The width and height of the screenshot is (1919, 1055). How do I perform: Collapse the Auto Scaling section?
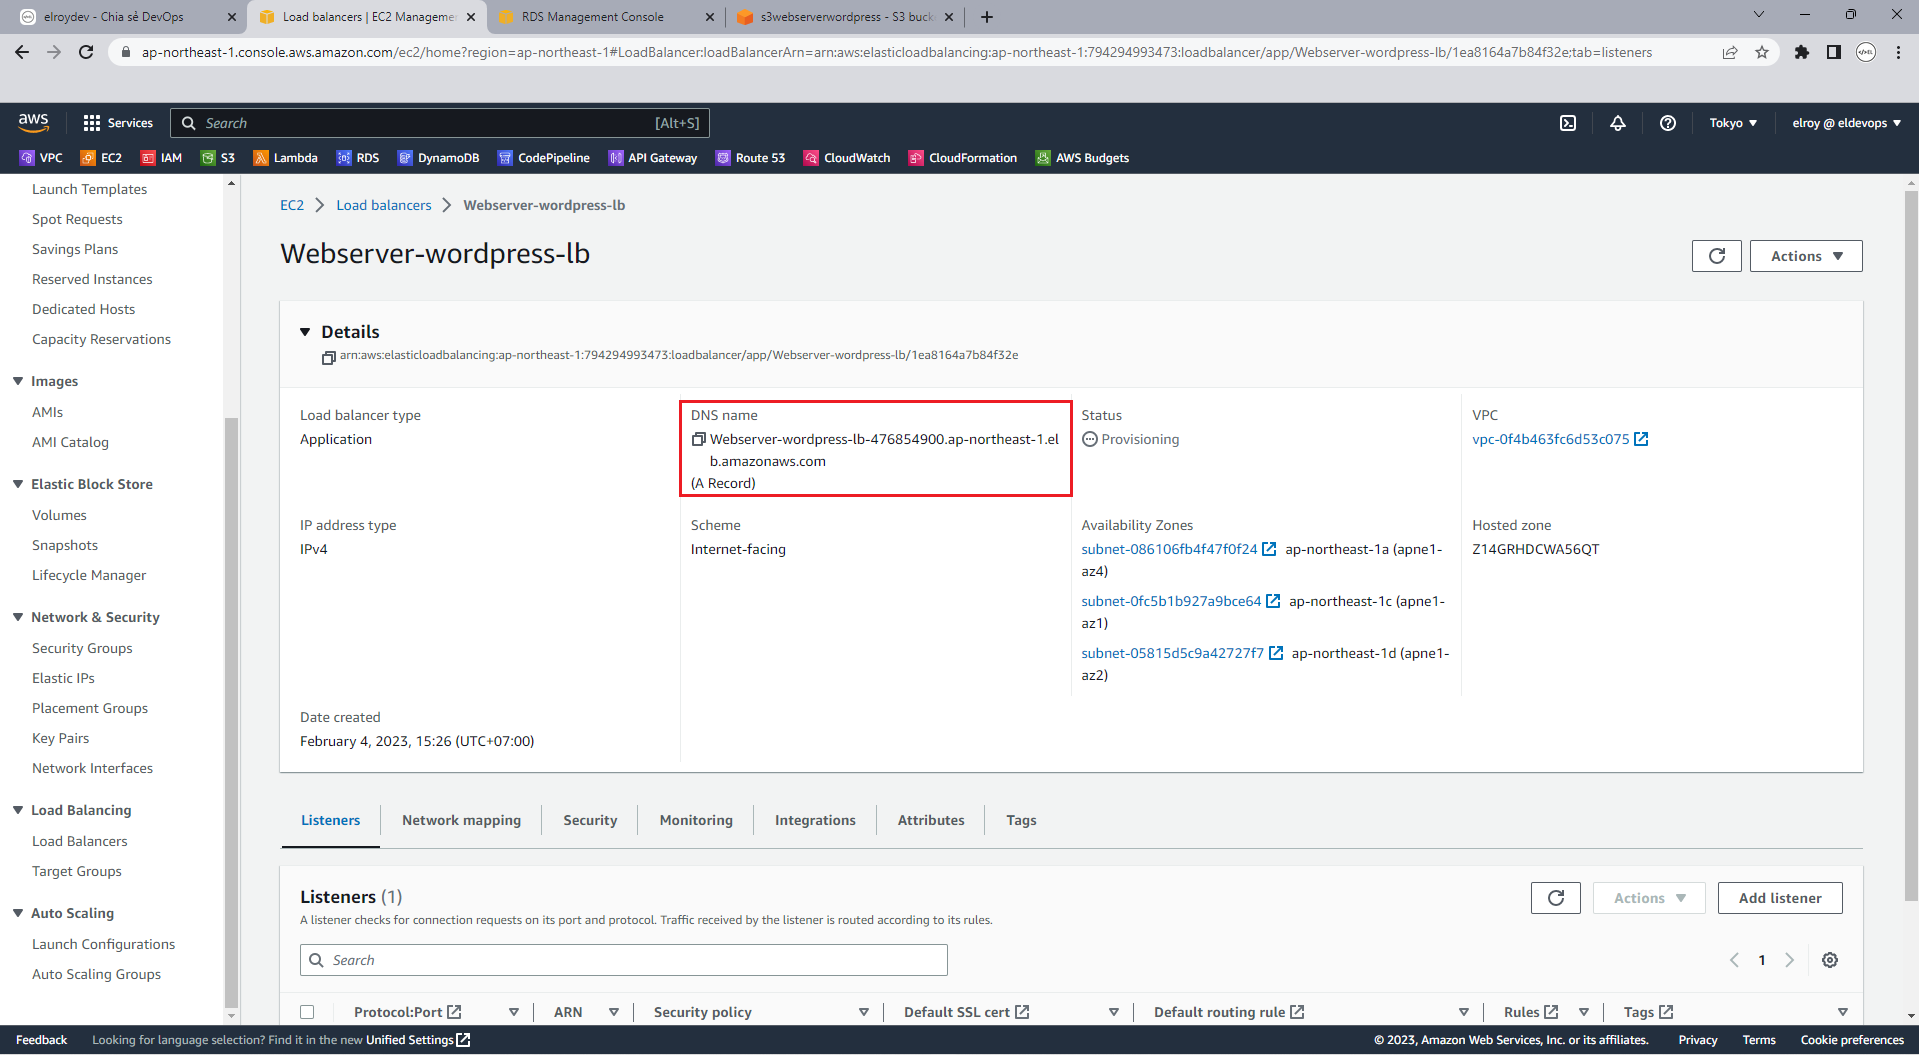[x=18, y=913]
